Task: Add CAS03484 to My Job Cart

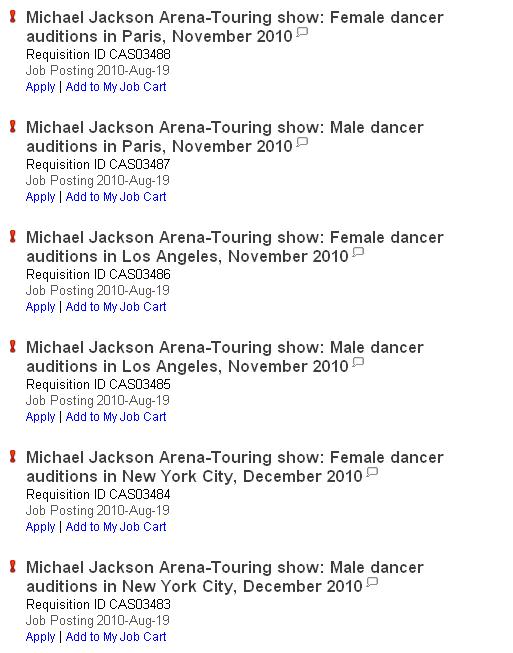Action: tap(116, 526)
